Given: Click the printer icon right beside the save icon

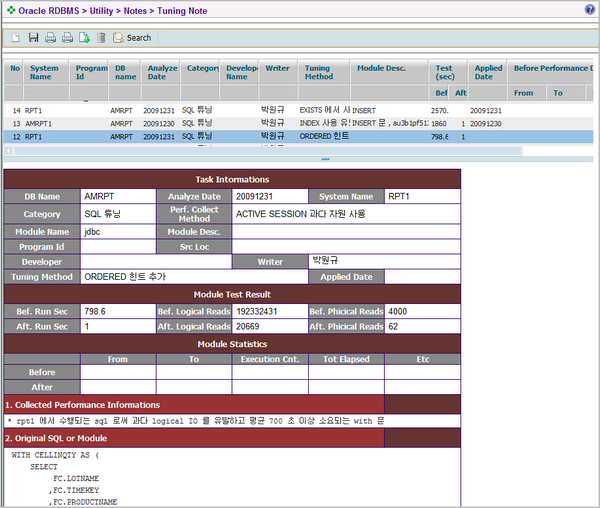Looking at the screenshot, I should [51, 37].
